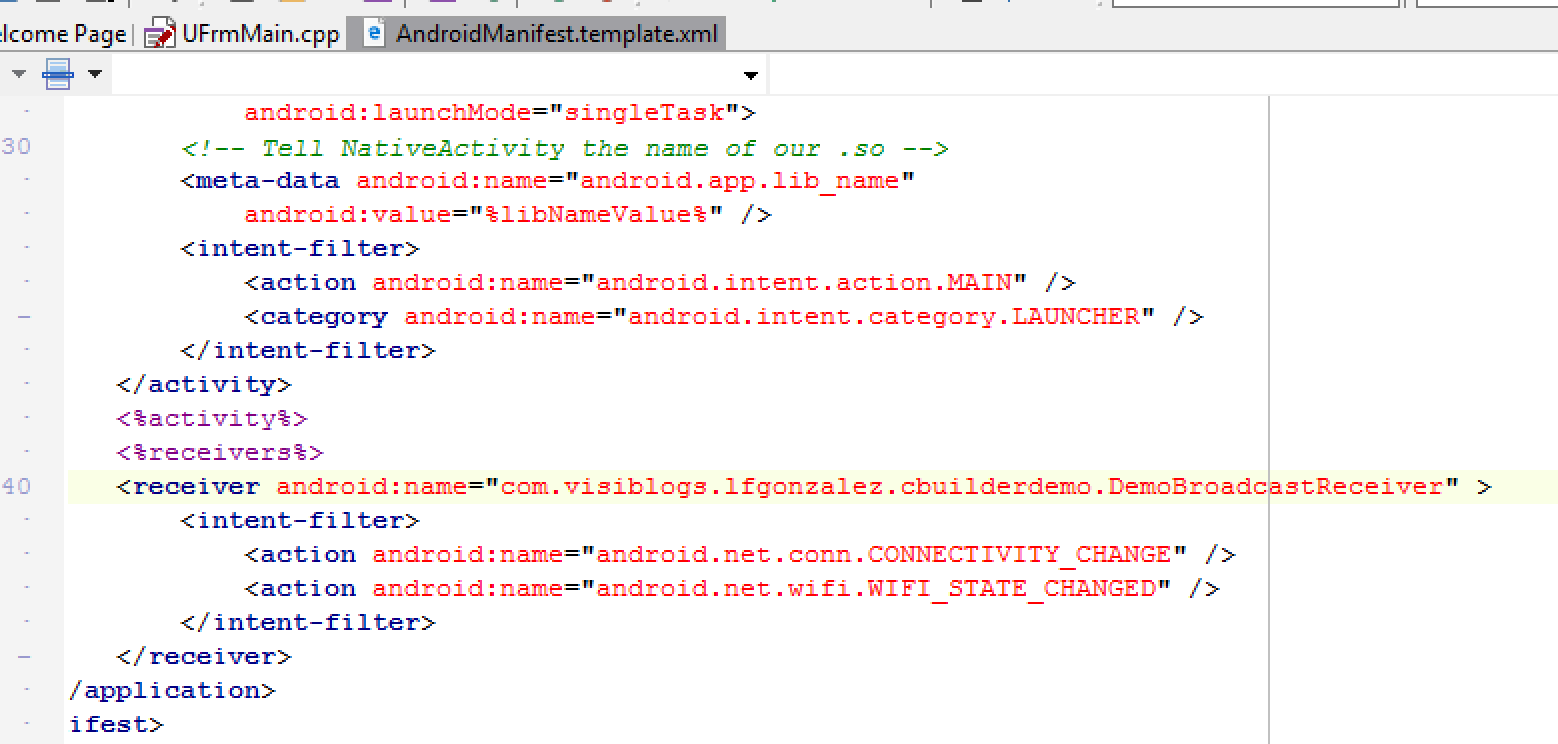Screen dimensions: 1558x744
Task: Click the ifest> closing tag line
Action: (x=116, y=725)
